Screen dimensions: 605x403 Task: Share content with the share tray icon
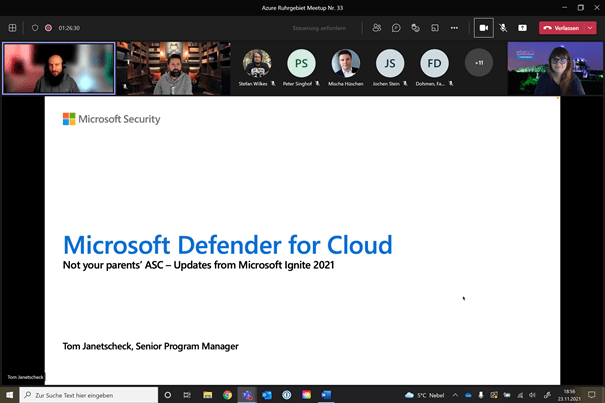[x=522, y=28]
